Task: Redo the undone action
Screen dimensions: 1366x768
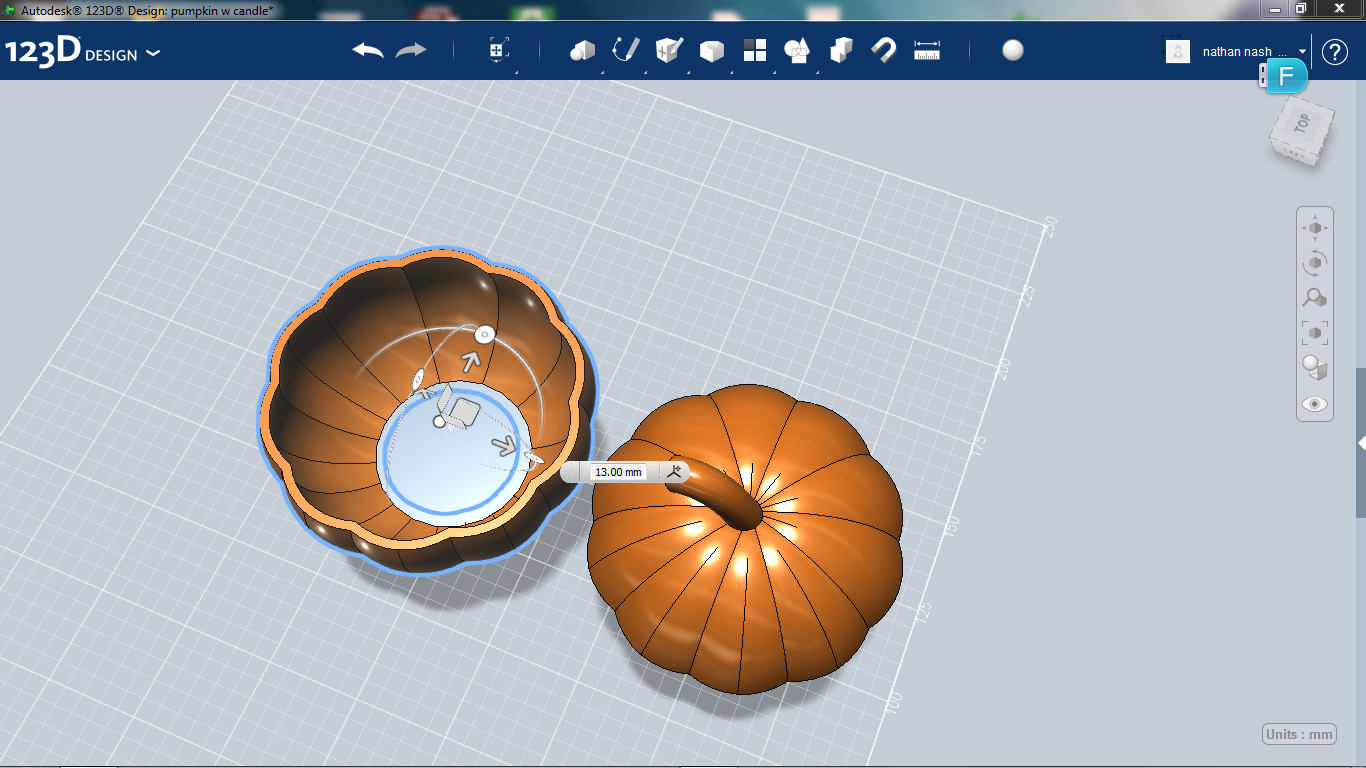Action: tap(411, 50)
